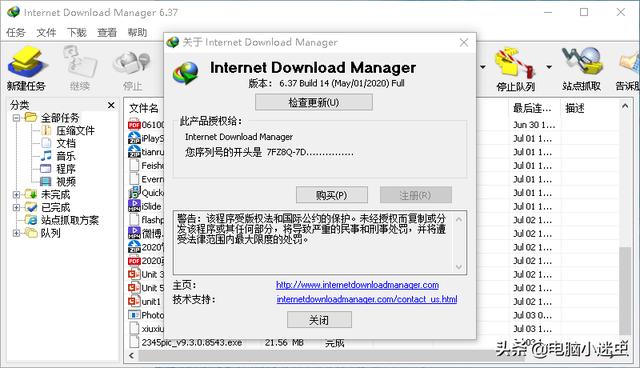The image size is (640, 368).
Task: Click left arrow of horizontal scrollbar
Action: [x=131, y=356]
